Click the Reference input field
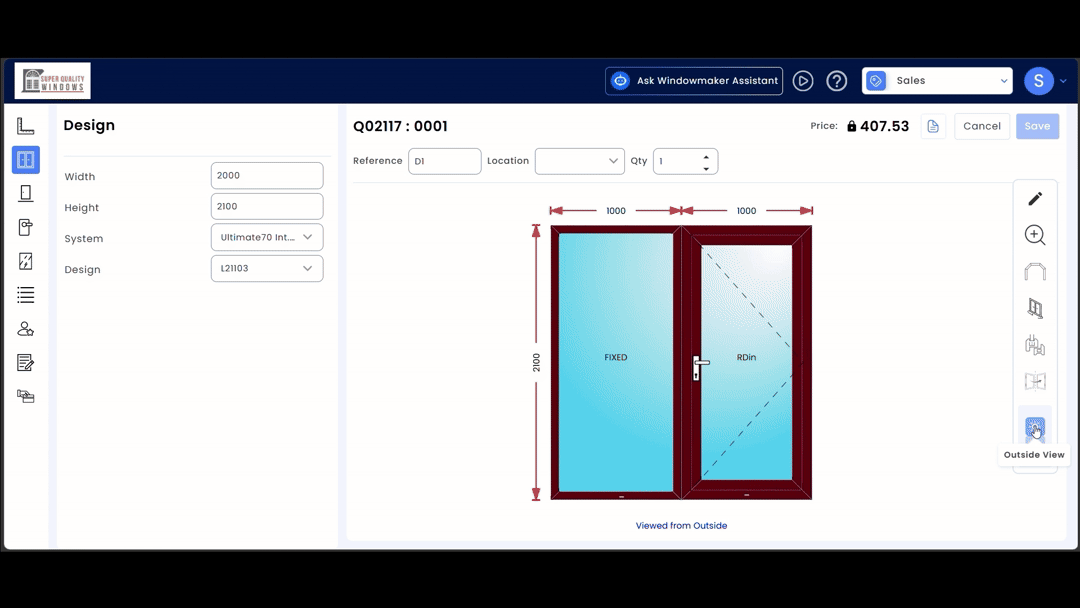 [444, 161]
